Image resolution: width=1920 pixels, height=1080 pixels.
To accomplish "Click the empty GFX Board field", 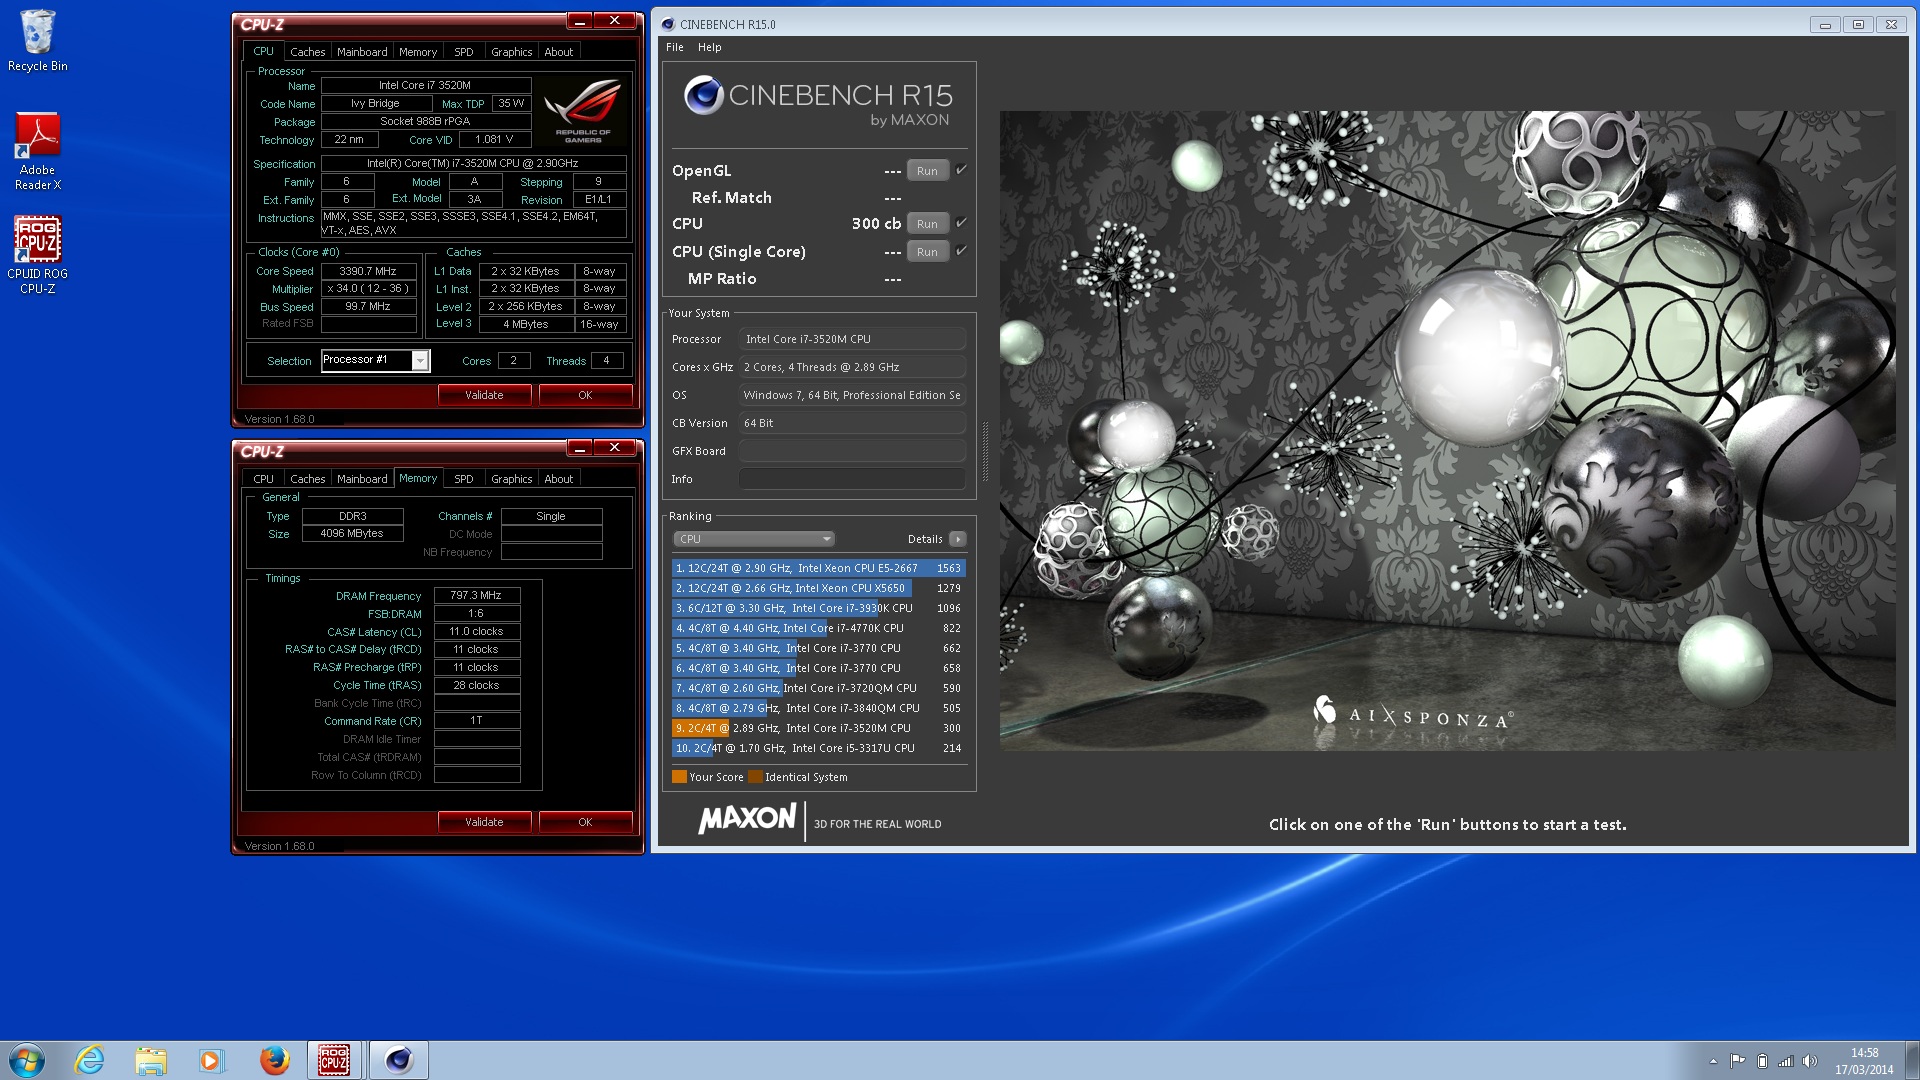I will point(852,451).
